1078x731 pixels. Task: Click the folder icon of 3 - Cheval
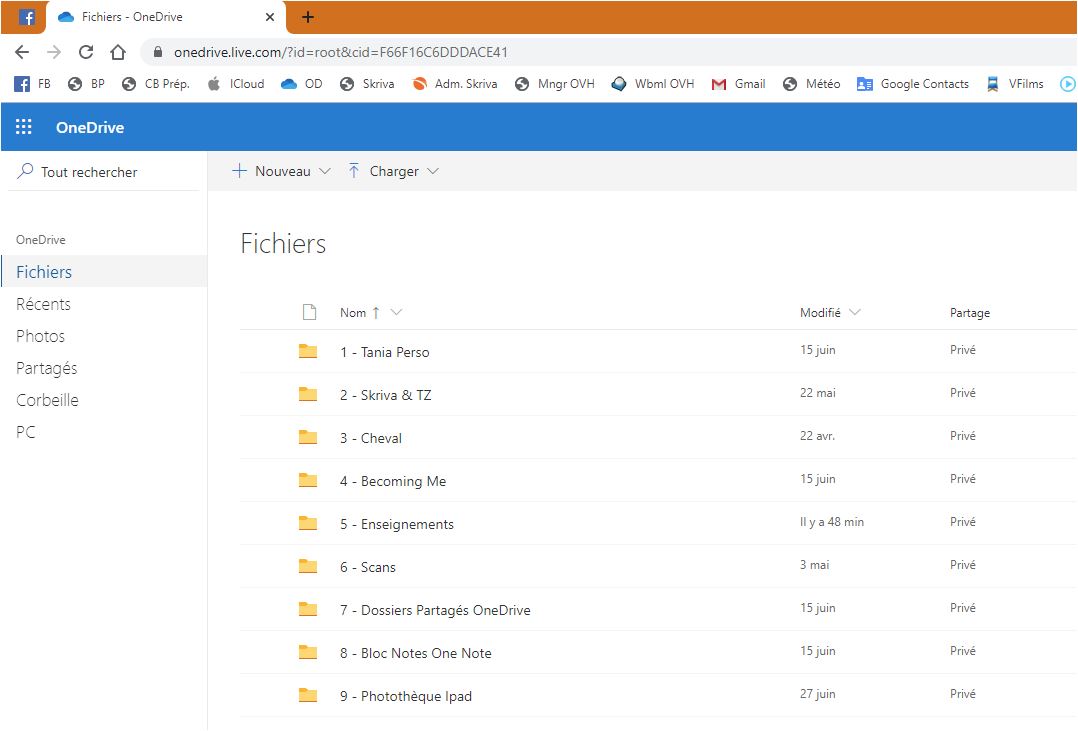point(308,437)
